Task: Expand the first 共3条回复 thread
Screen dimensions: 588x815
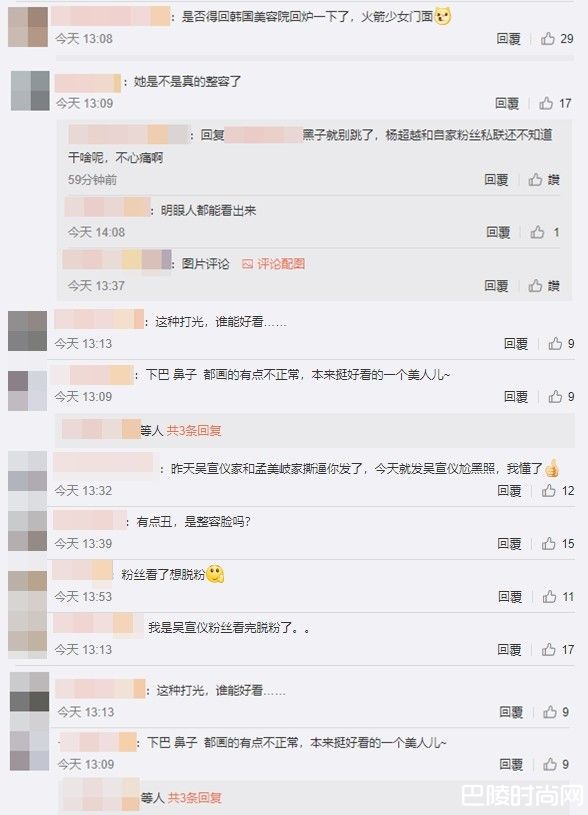Action: (194, 430)
